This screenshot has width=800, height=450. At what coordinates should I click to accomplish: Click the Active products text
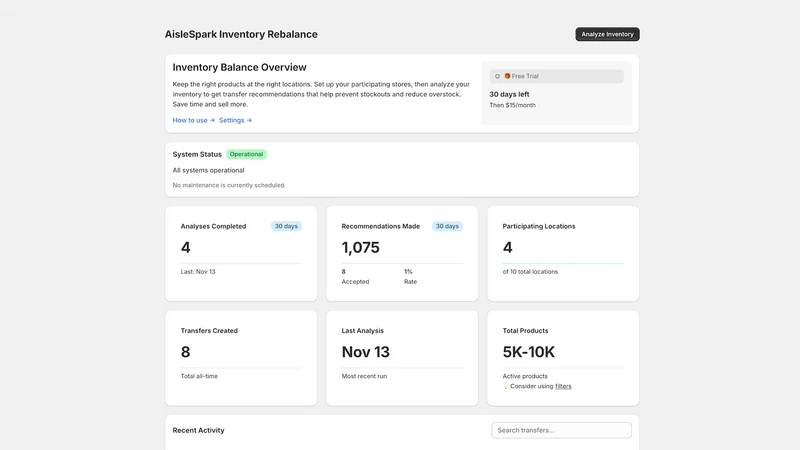pyautogui.click(x=525, y=376)
